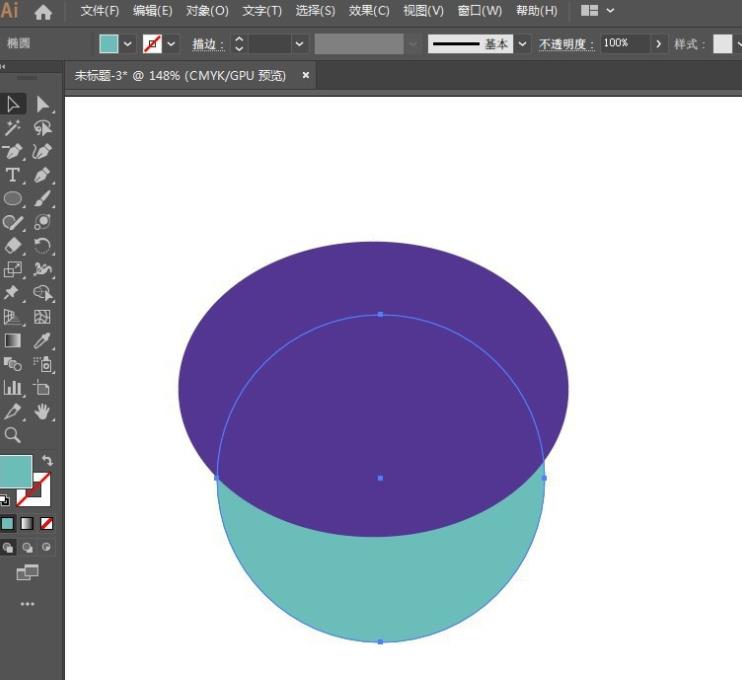The width and height of the screenshot is (742, 680).
Task: Select the Ellipse shape tool
Action: pyautogui.click(x=13, y=198)
